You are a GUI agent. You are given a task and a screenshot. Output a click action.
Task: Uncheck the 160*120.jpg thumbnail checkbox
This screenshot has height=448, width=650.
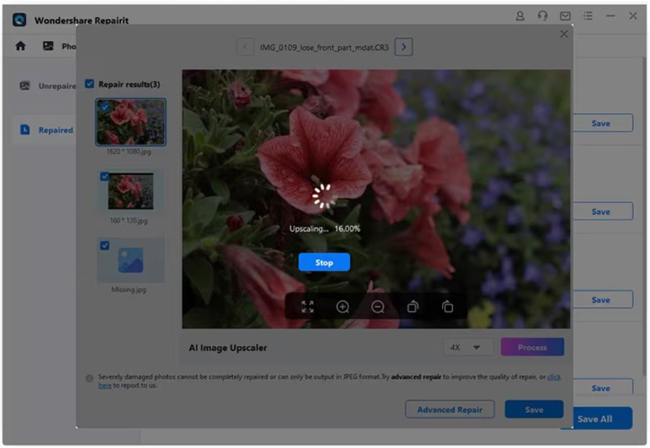(x=105, y=177)
